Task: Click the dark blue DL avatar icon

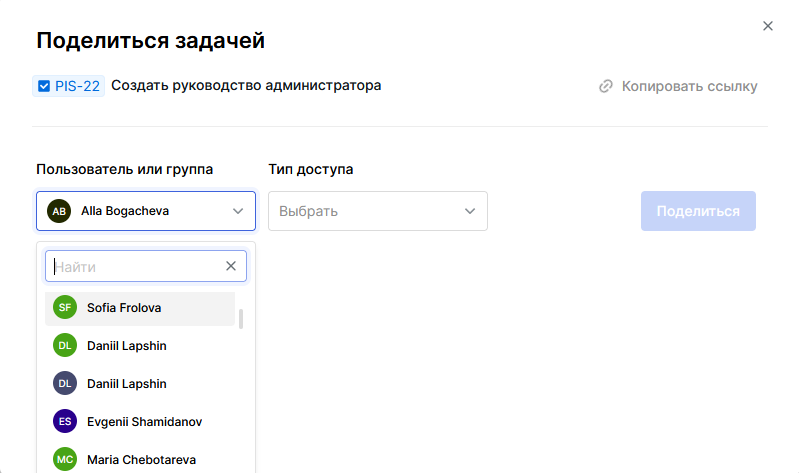Action: pyautogui.click(x=65, y=384)
